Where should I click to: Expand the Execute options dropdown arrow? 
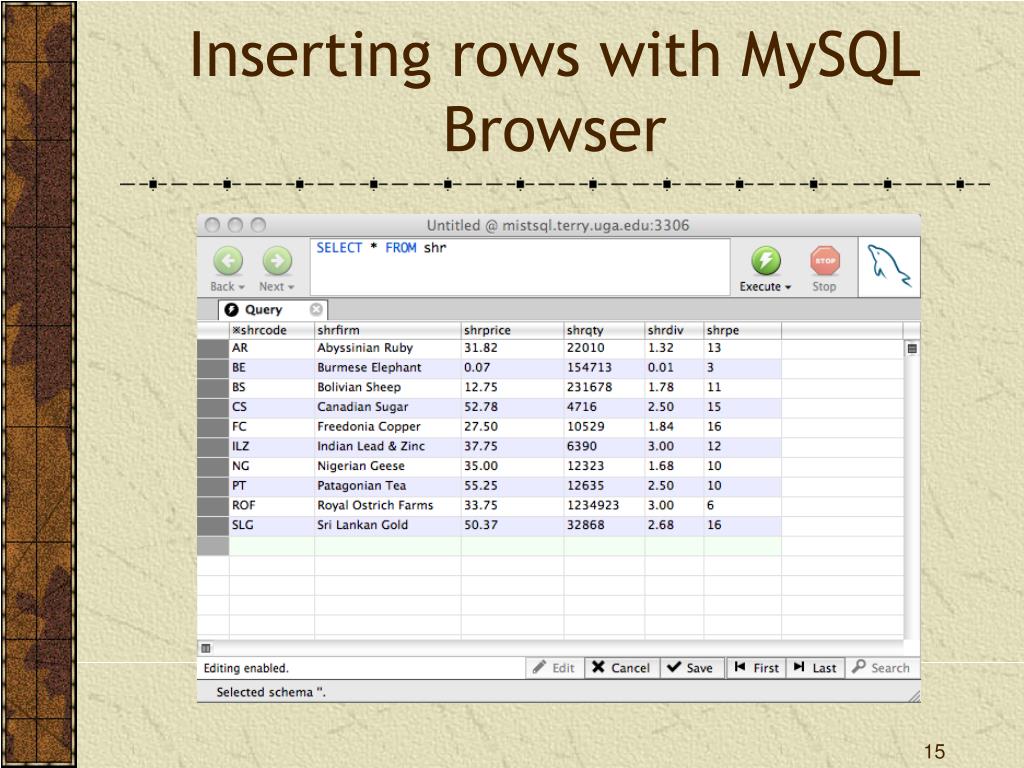click(x=788, y=287)
